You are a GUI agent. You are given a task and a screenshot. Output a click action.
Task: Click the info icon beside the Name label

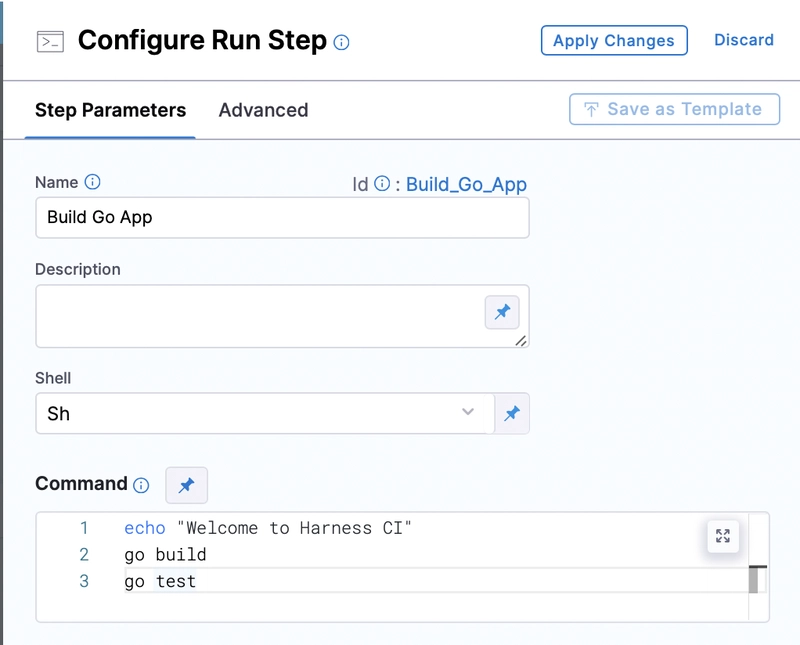point(93,182)
